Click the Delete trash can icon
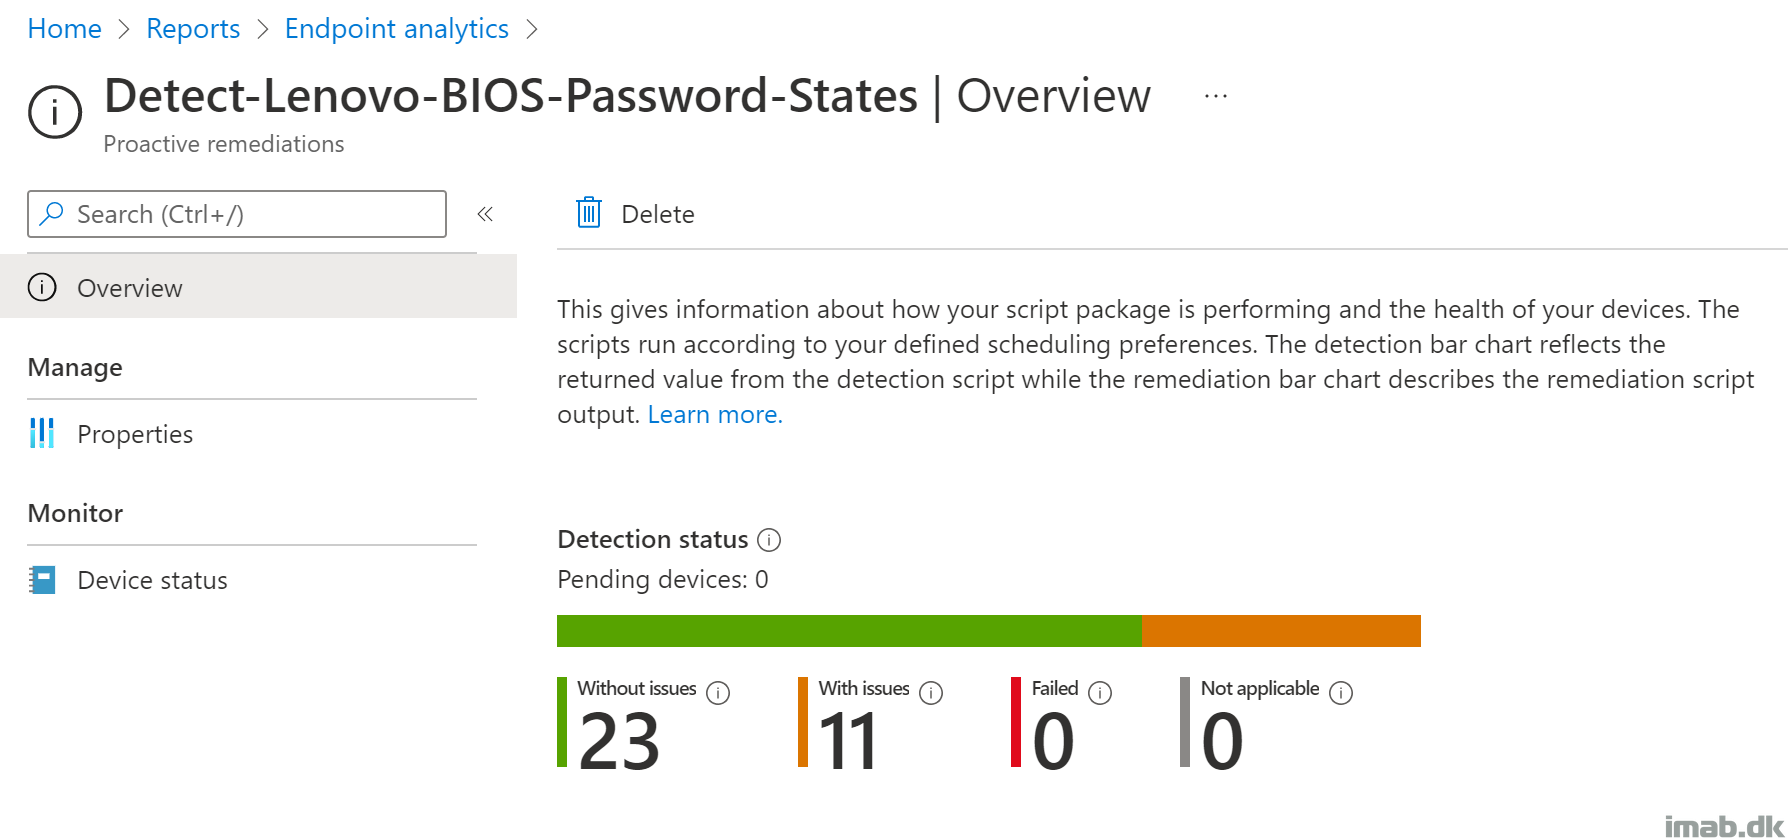Screen dimensions: 1788x839 (x=589, y=213)
